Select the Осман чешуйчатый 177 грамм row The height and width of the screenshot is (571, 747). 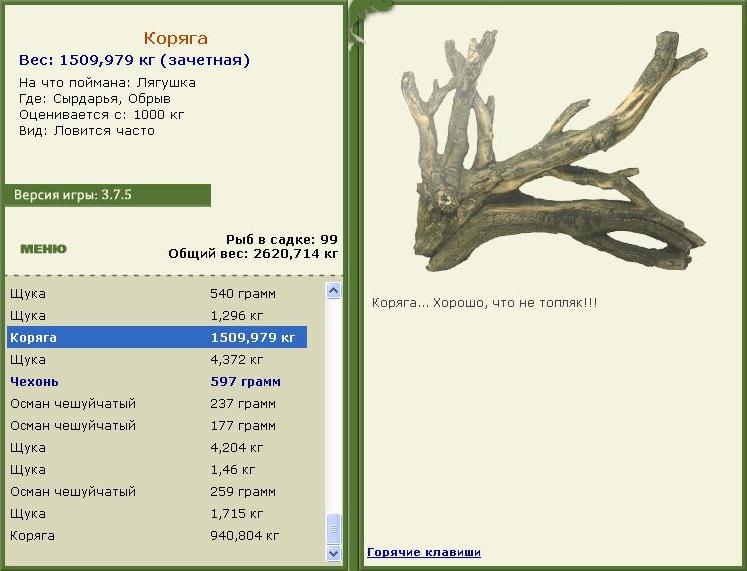pyautogui.click(x=157, y=425)
